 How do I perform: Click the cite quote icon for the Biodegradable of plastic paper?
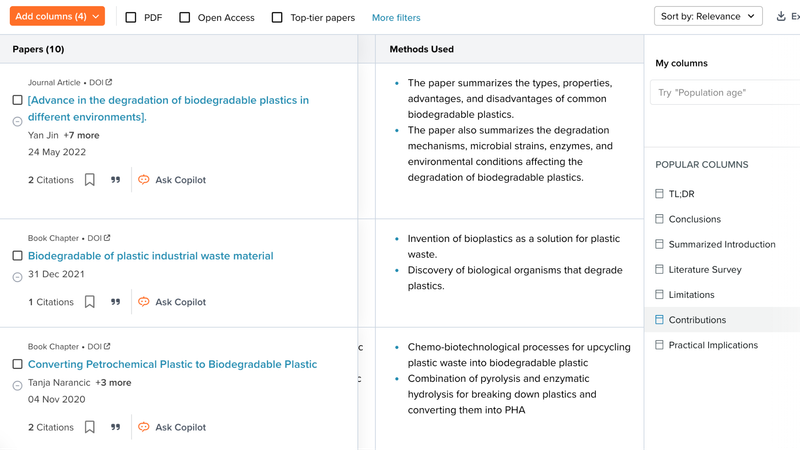pyautogui.click(x=115, y=302)
